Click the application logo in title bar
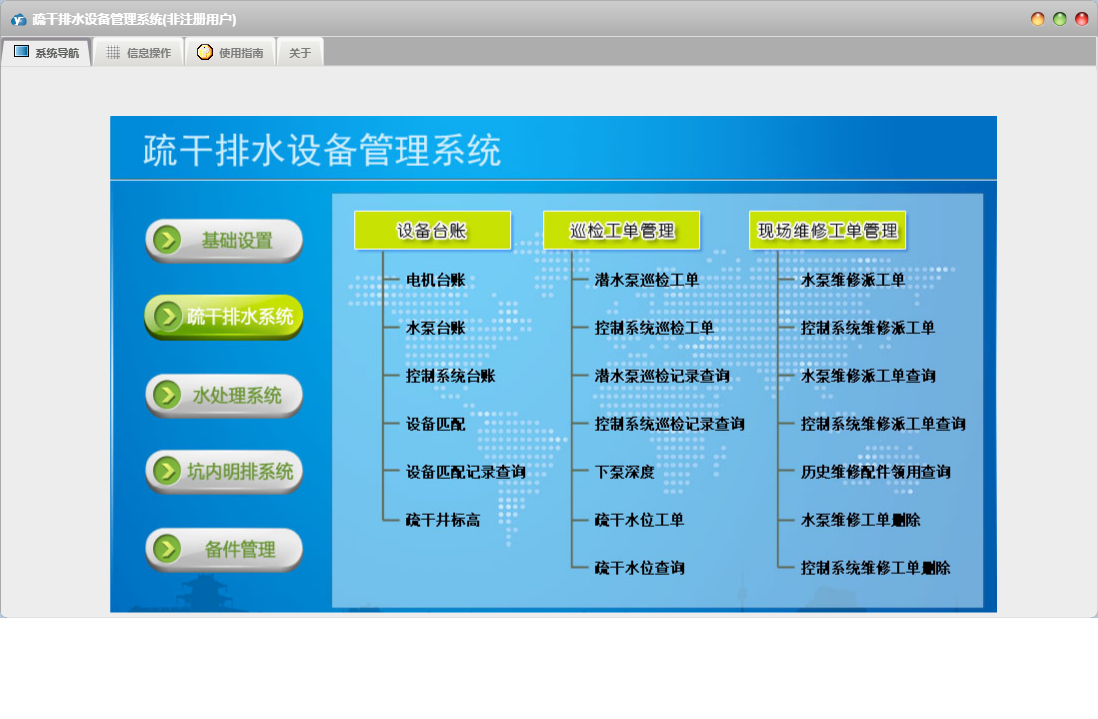The image size is (1098, 719). (x=18, y=20)
